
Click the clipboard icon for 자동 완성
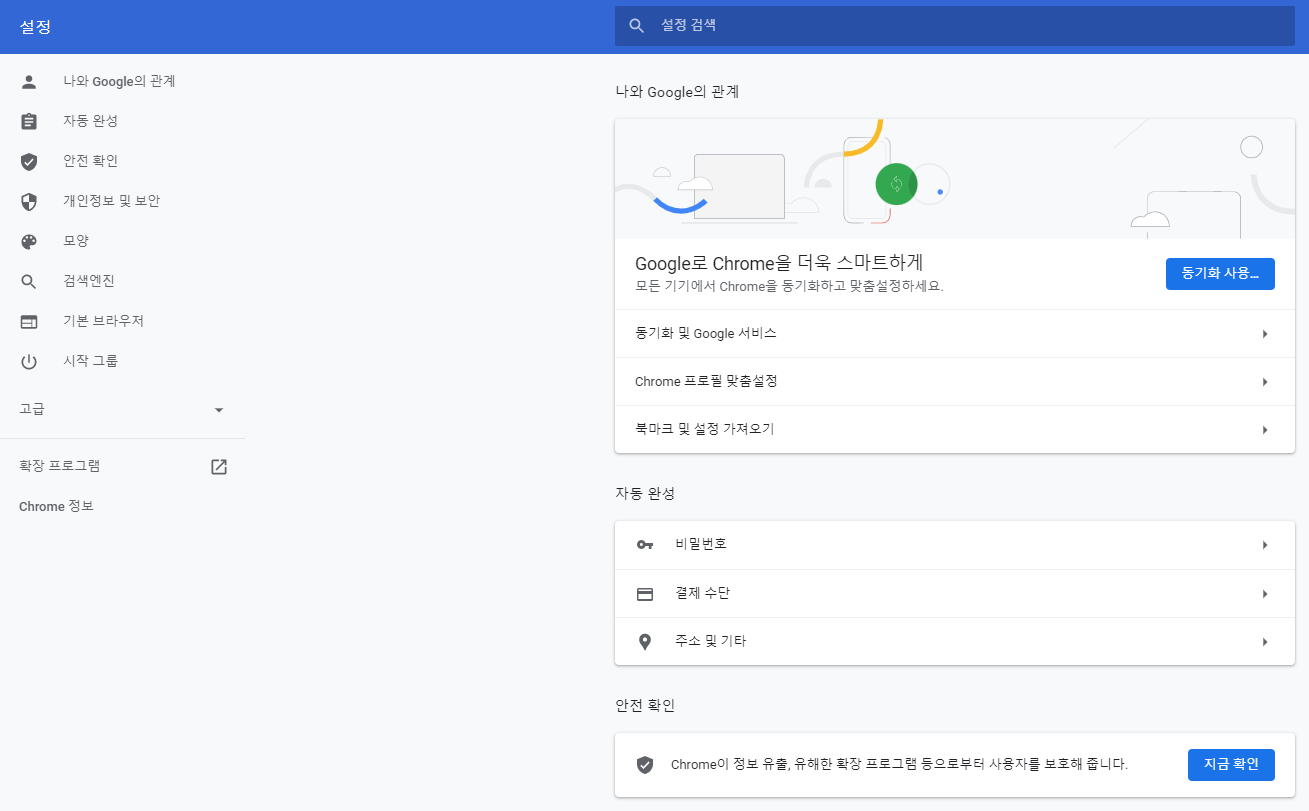click(29, 121)
